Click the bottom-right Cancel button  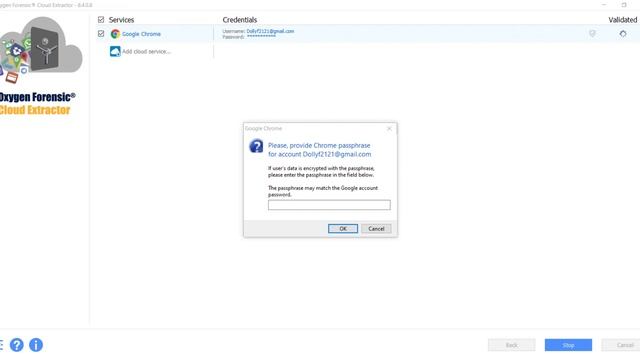[621, 345]
